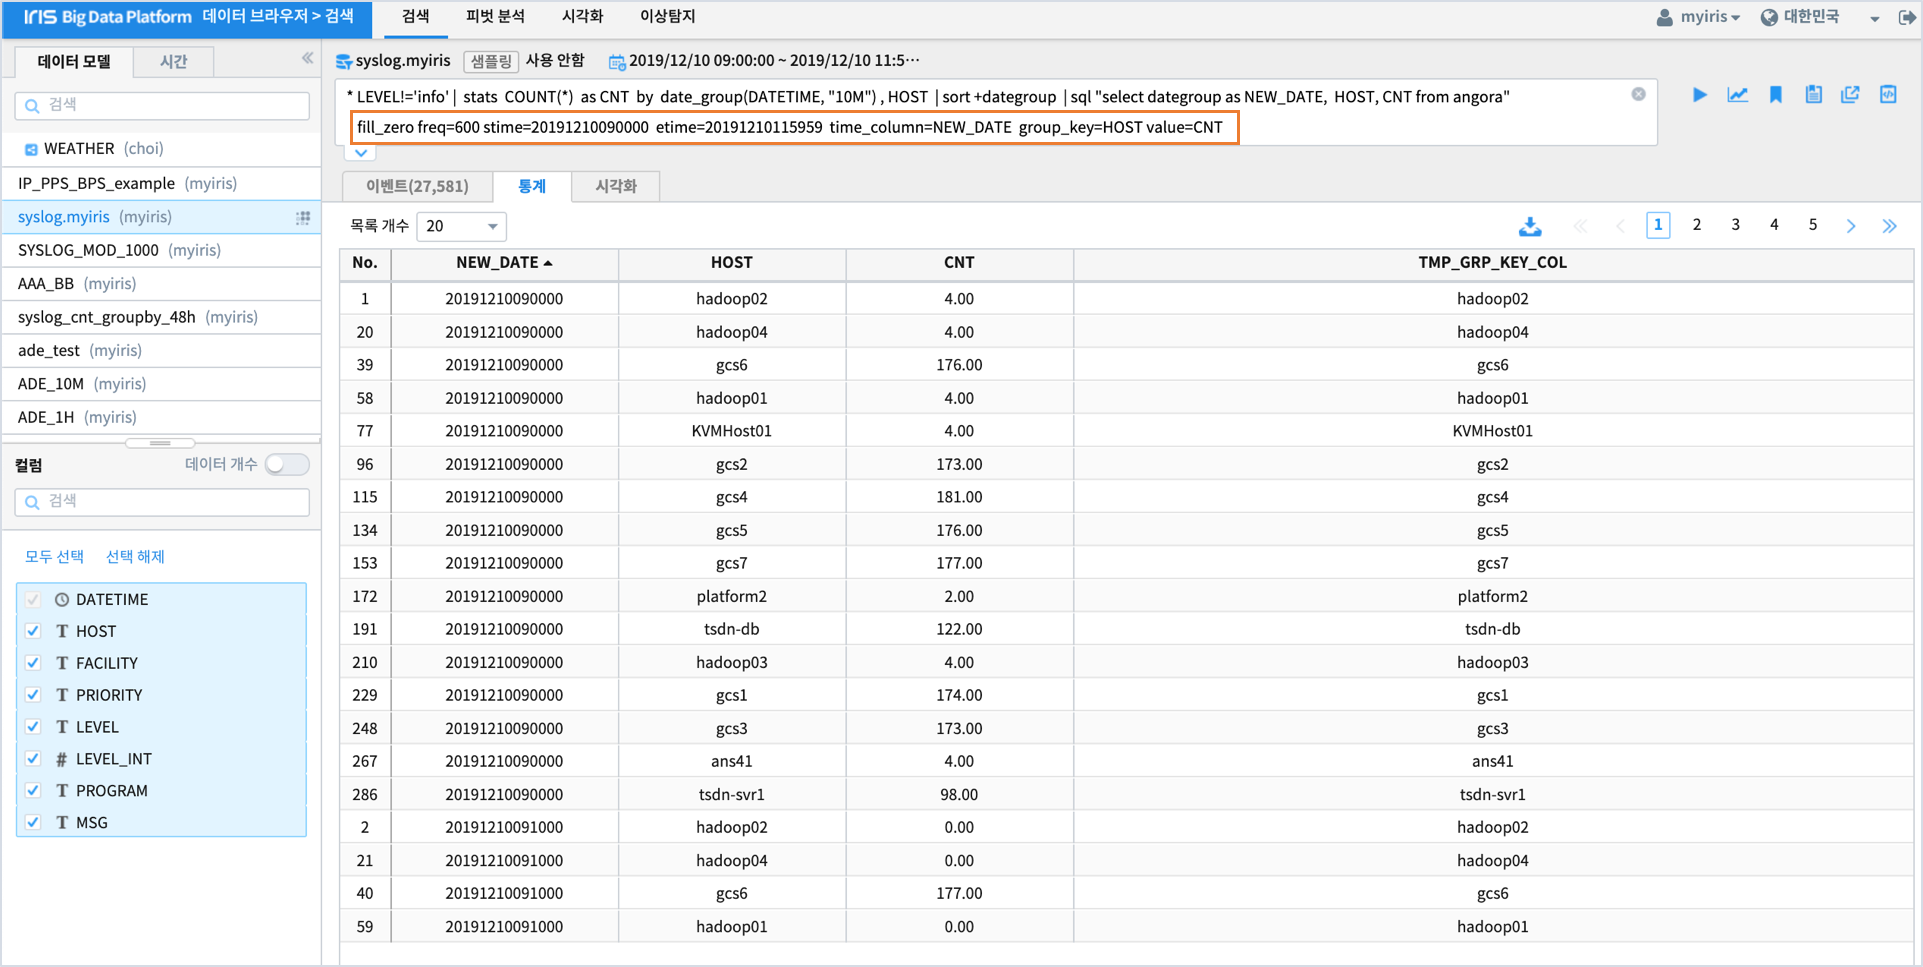Open the 피벗 분석 menu
Viewport: 1923px width, 967px height.
pos(495,17)
